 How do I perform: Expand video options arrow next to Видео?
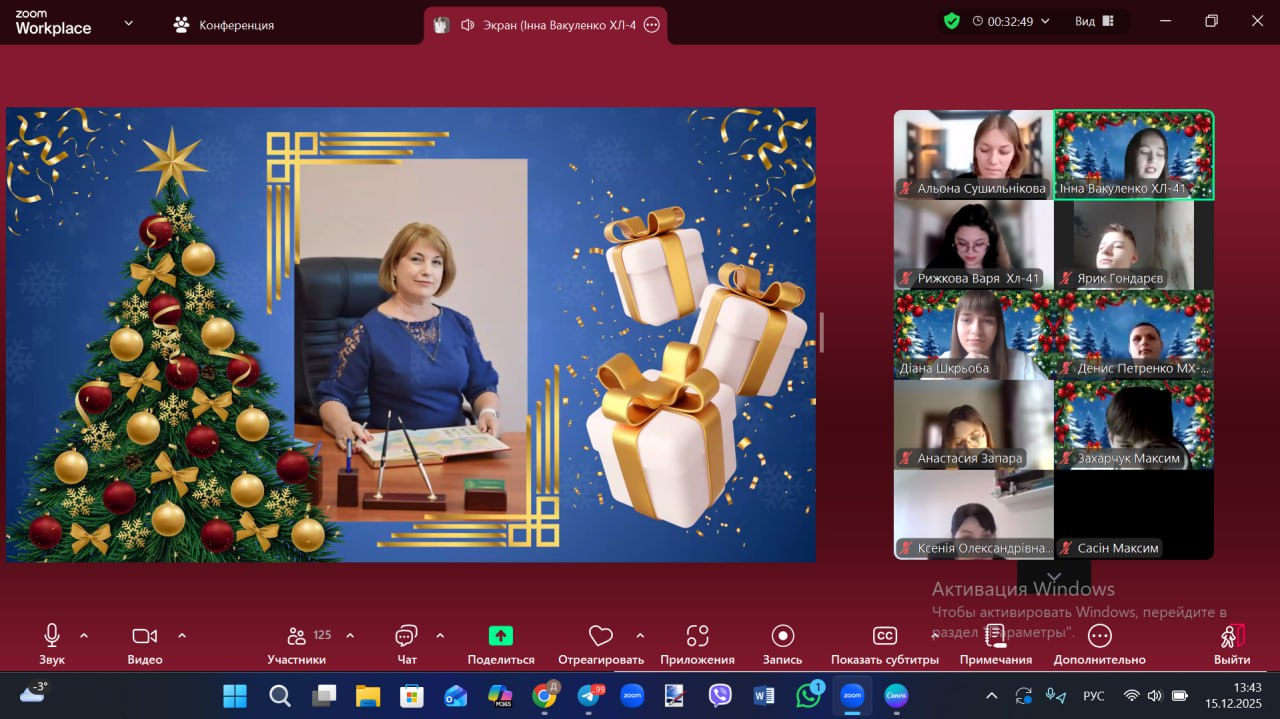(x=182, y=635)
